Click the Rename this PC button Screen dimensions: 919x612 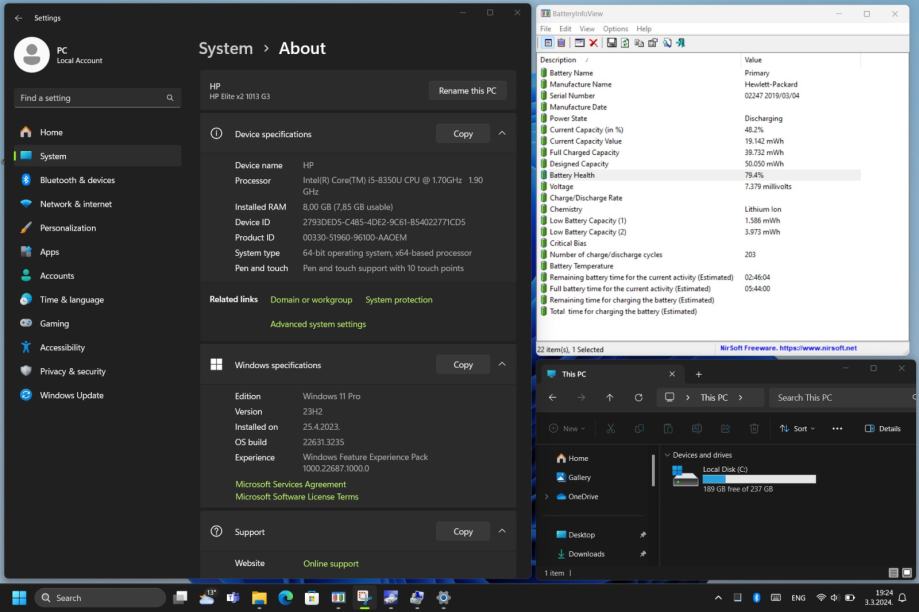pos(467,90)
